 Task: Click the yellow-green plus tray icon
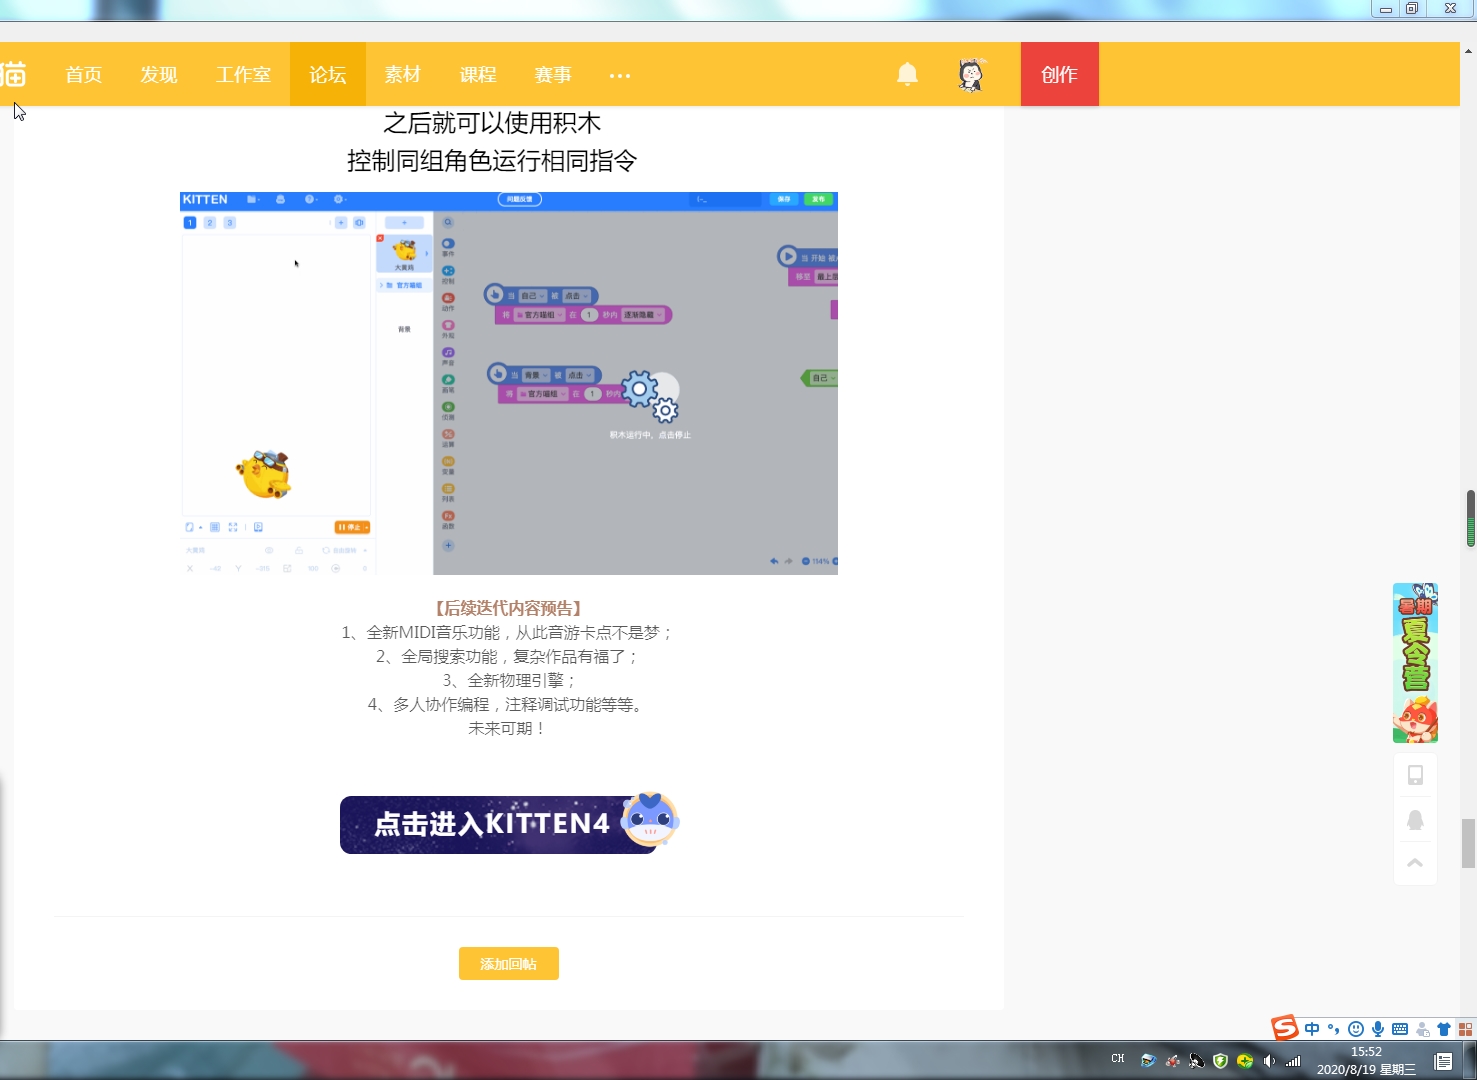[1245, 1061]
